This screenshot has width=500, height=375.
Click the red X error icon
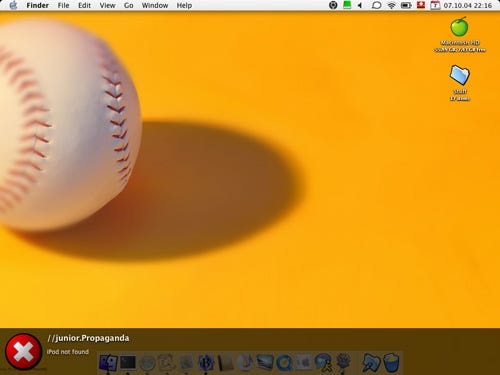23,352
